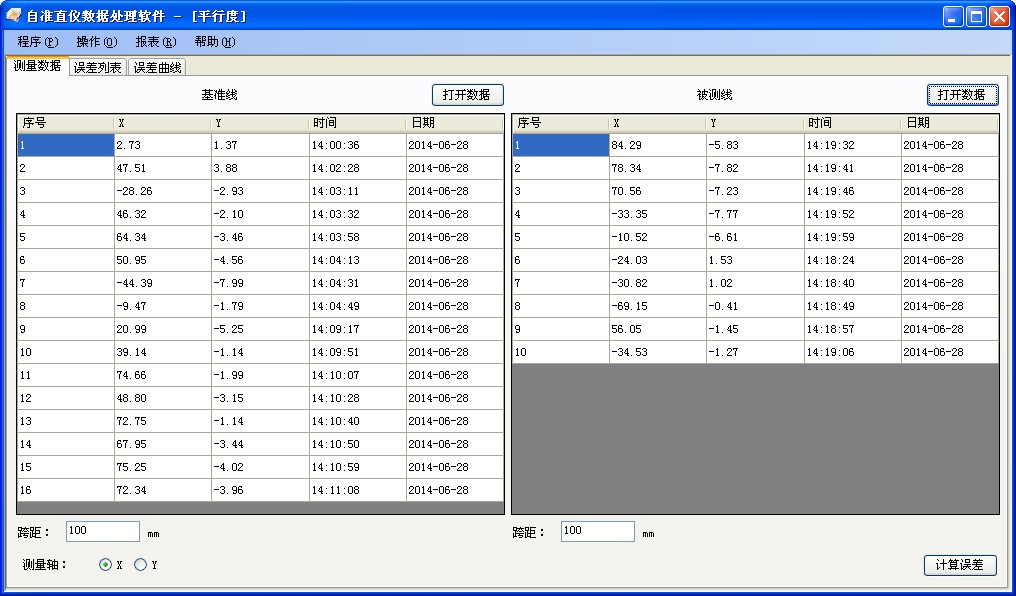Select the Y measurement axis radio button
Screen dimensions: 1016x596
tap(140, 564)
